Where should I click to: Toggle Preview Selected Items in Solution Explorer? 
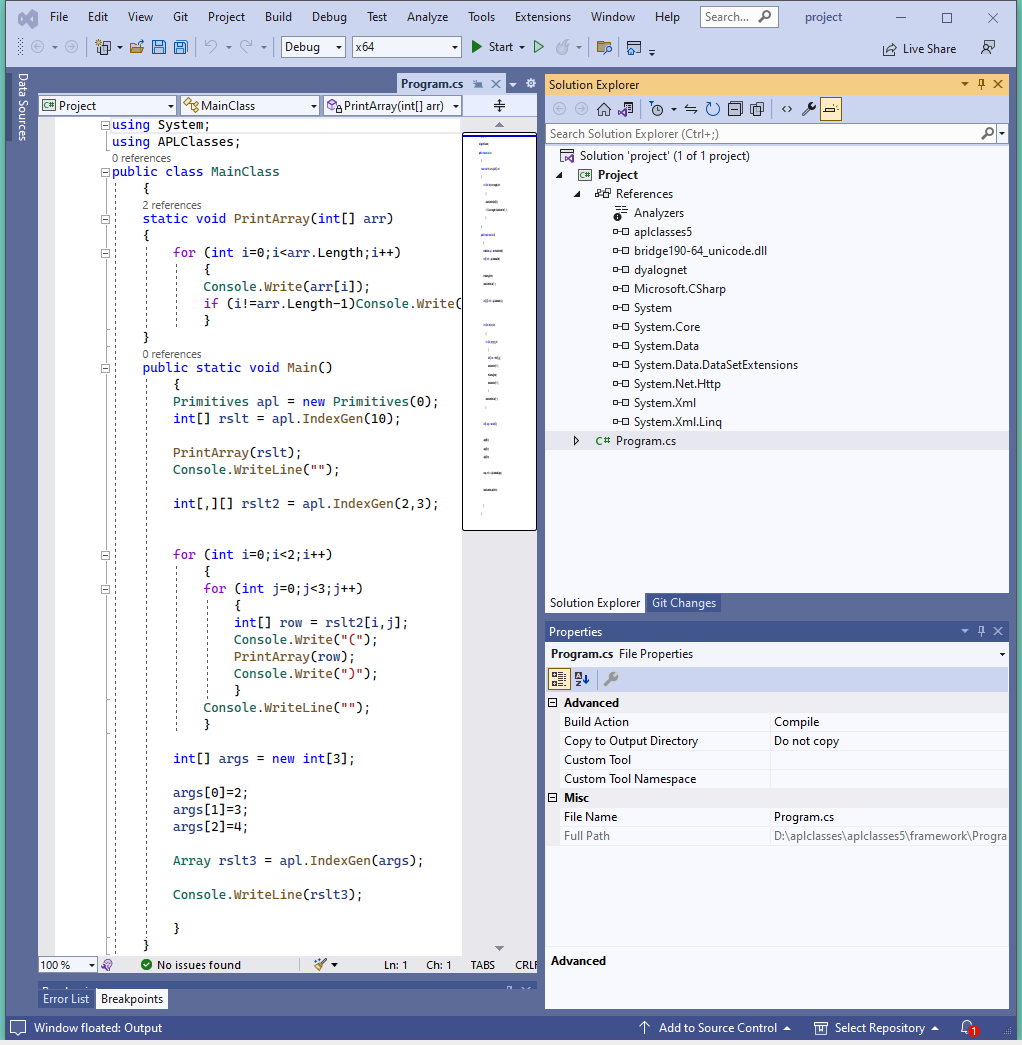[831, 109]
